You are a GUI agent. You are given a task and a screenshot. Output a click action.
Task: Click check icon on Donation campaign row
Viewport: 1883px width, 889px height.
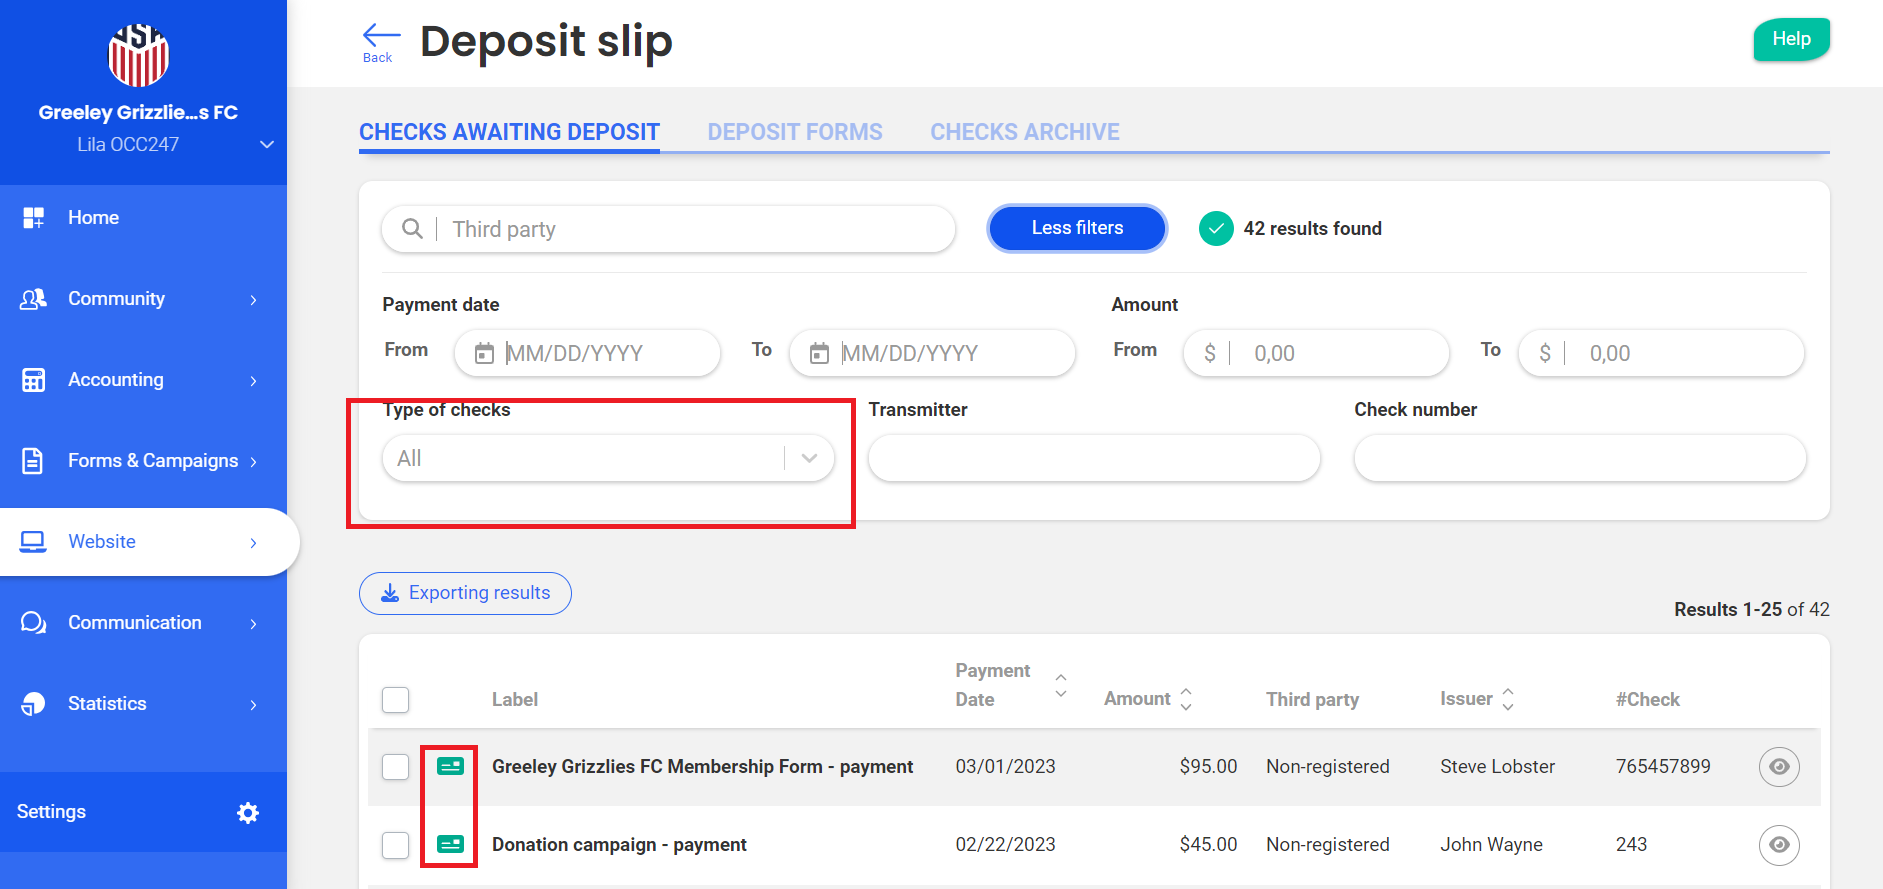click(x=450, y=845)
